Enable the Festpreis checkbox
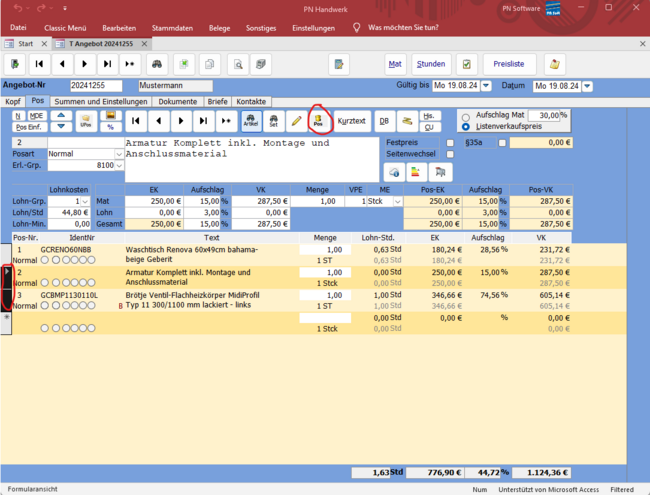This screenshot has height=495, width=650. (450, 143)
